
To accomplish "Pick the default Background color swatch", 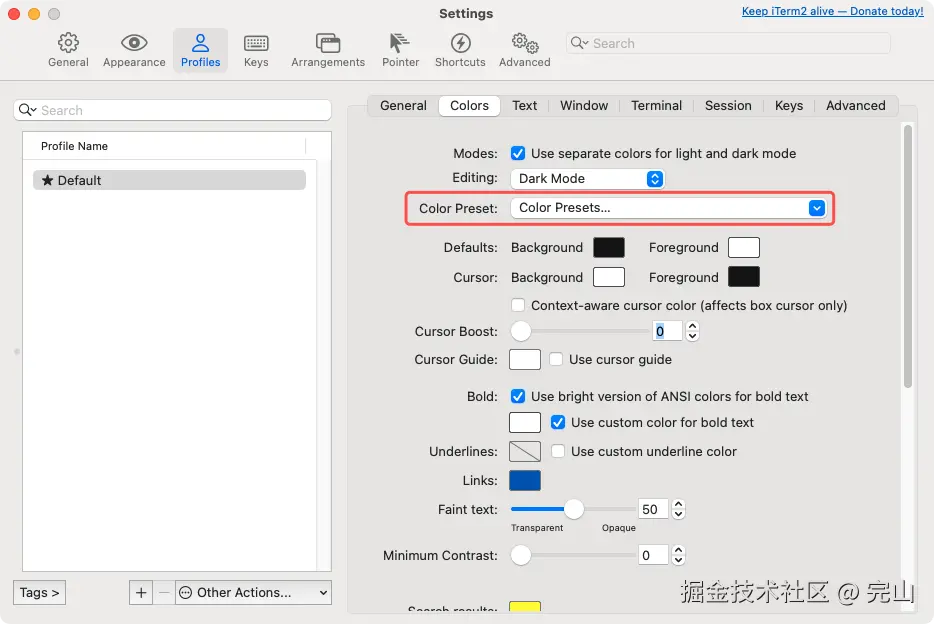I will pyautogui.click(x=609, y=247).
